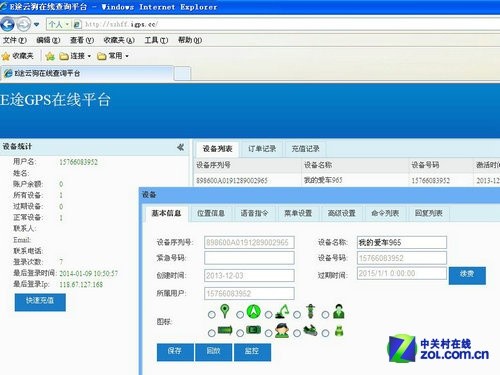Select the green navigation arrow radio button
This screenshot has width=500, height=375.
pyautogui.click(x=240, y=315)
